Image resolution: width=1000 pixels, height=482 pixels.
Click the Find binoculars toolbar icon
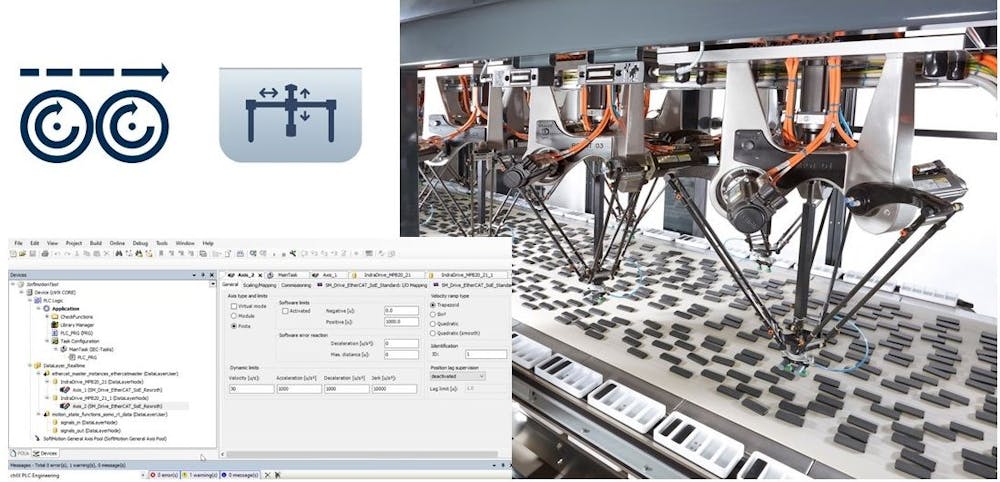117,254
